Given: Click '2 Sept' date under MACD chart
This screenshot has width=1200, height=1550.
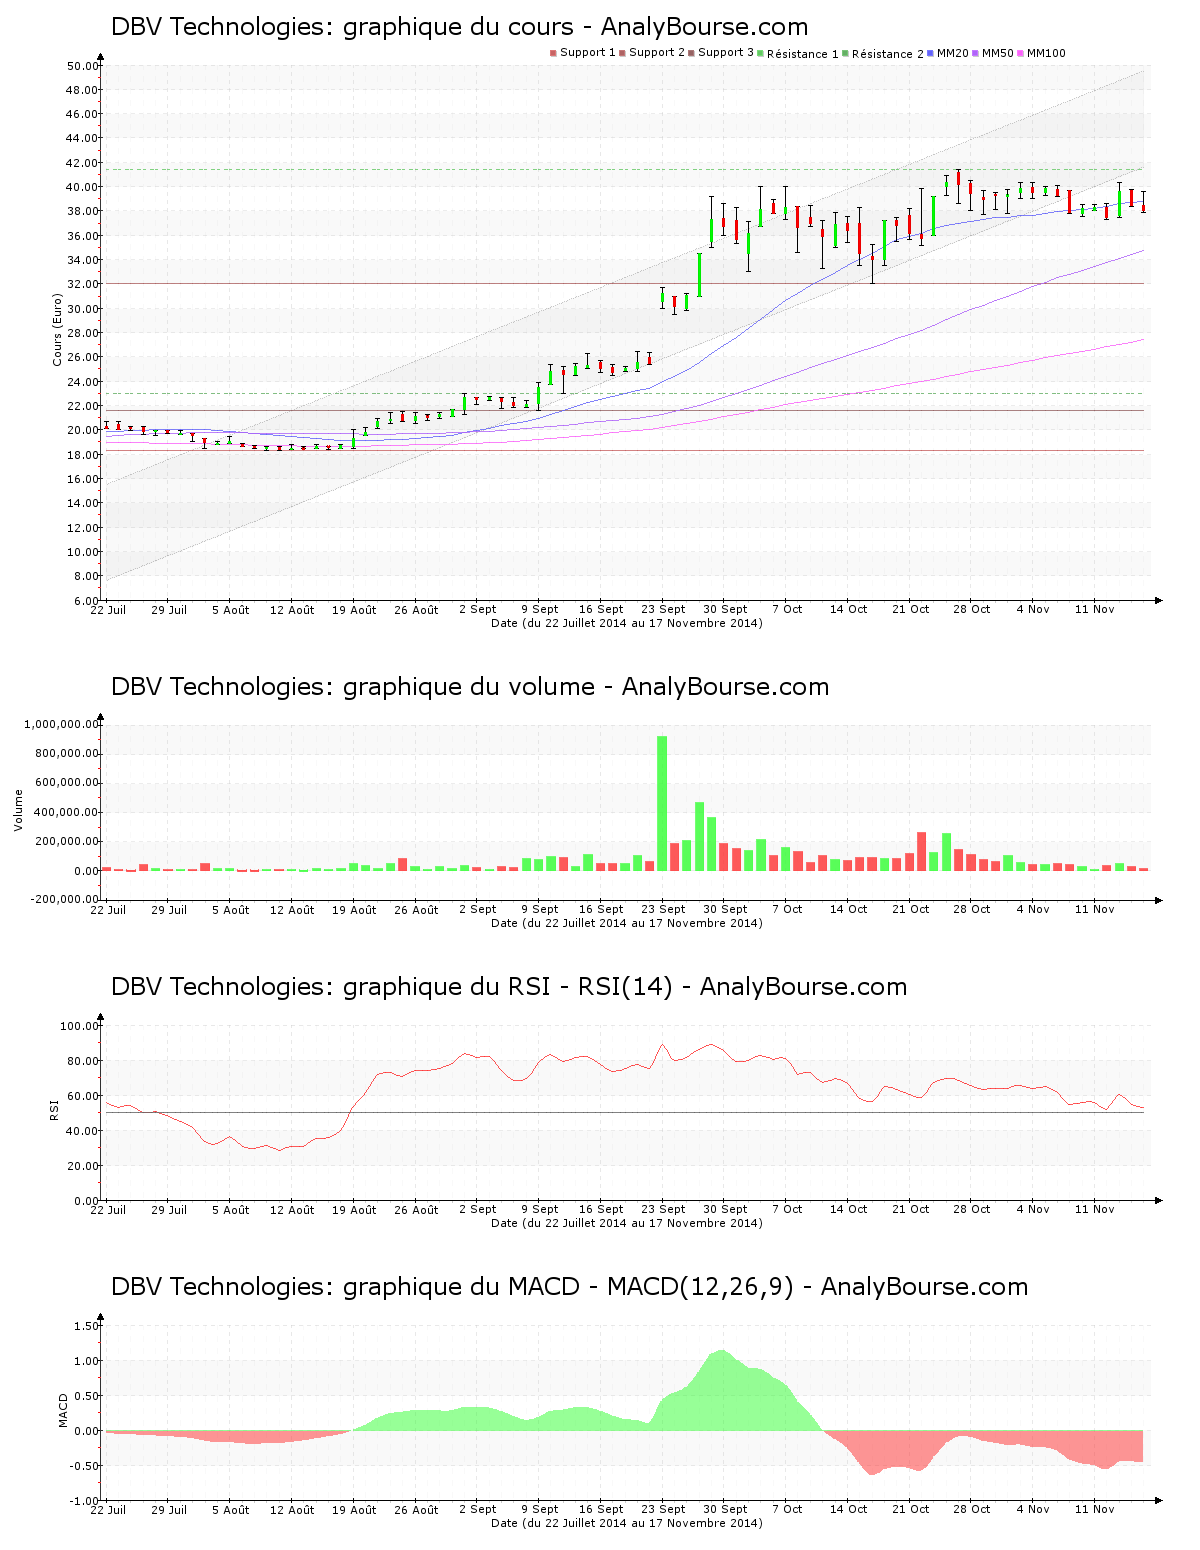Looking at the screenshot, I should click(478, 1509).
